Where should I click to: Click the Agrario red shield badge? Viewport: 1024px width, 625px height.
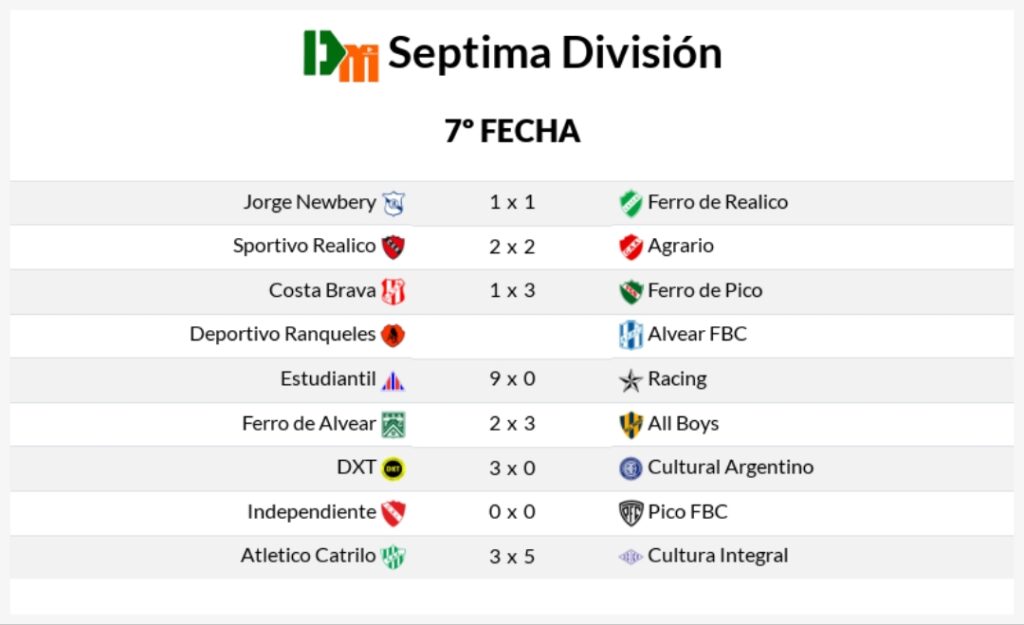point(631,247)
